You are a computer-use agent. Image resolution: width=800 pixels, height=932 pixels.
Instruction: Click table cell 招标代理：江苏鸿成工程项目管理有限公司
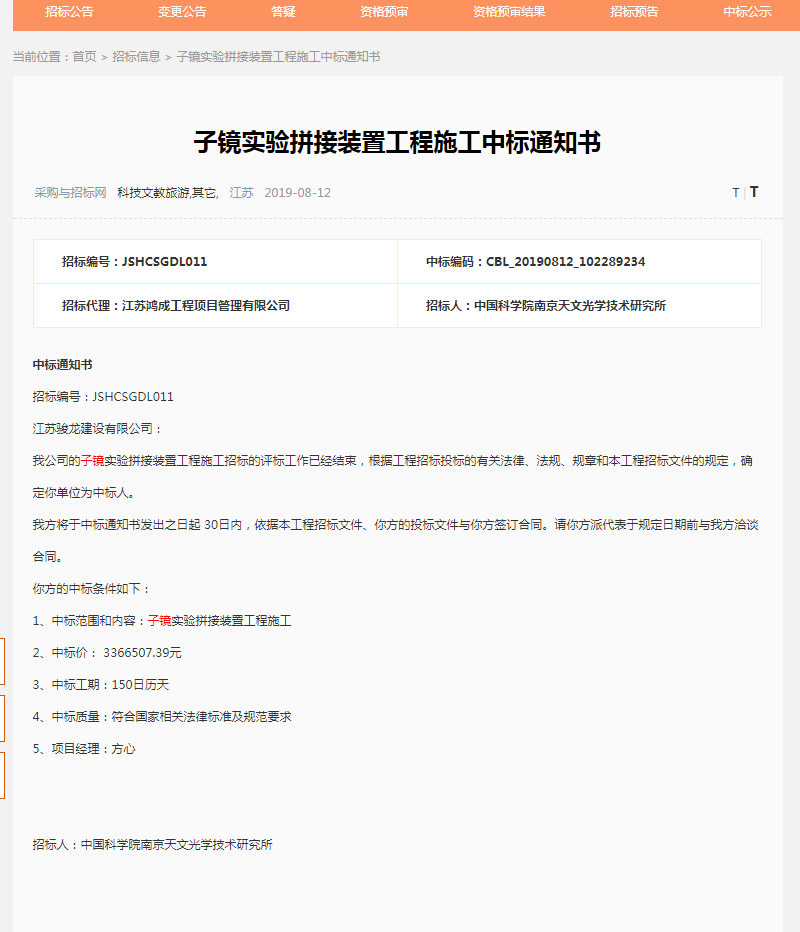point(215,306)
